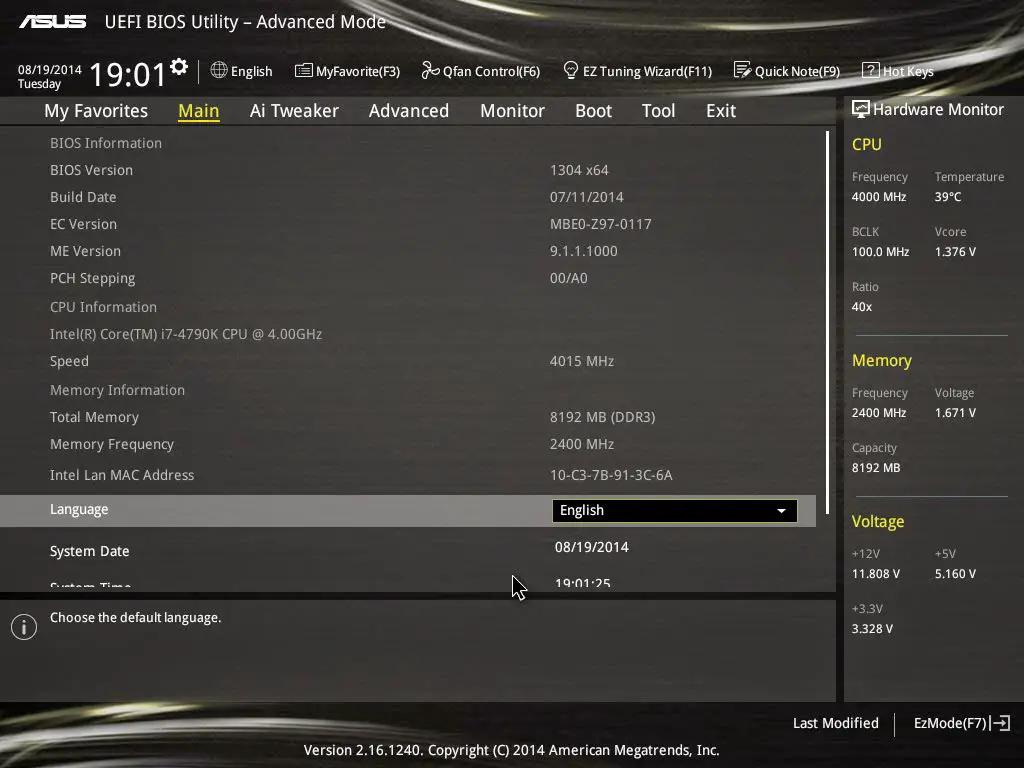Select the English language combo box
Screen dimensions: 1024x768
click(675, 511)
